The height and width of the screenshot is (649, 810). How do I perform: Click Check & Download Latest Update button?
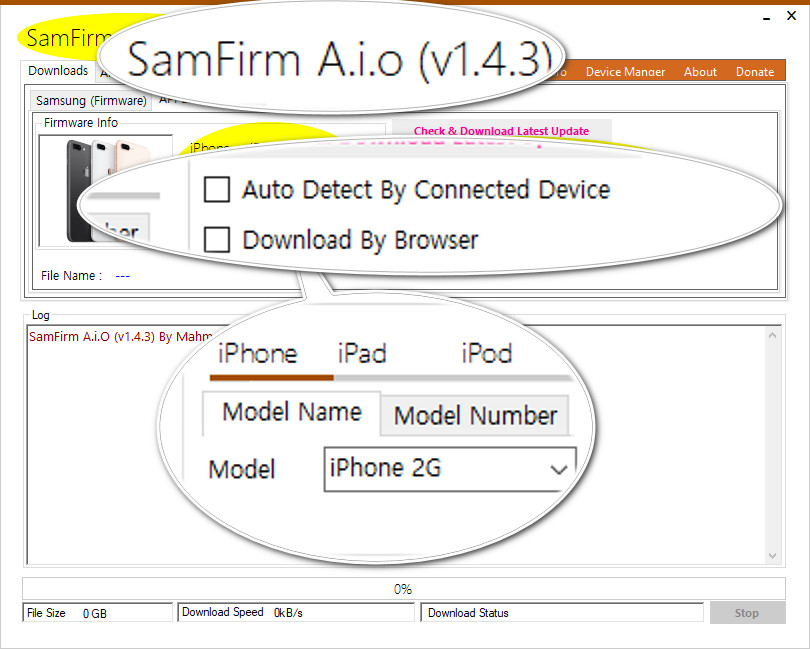[x=501, y=131]
